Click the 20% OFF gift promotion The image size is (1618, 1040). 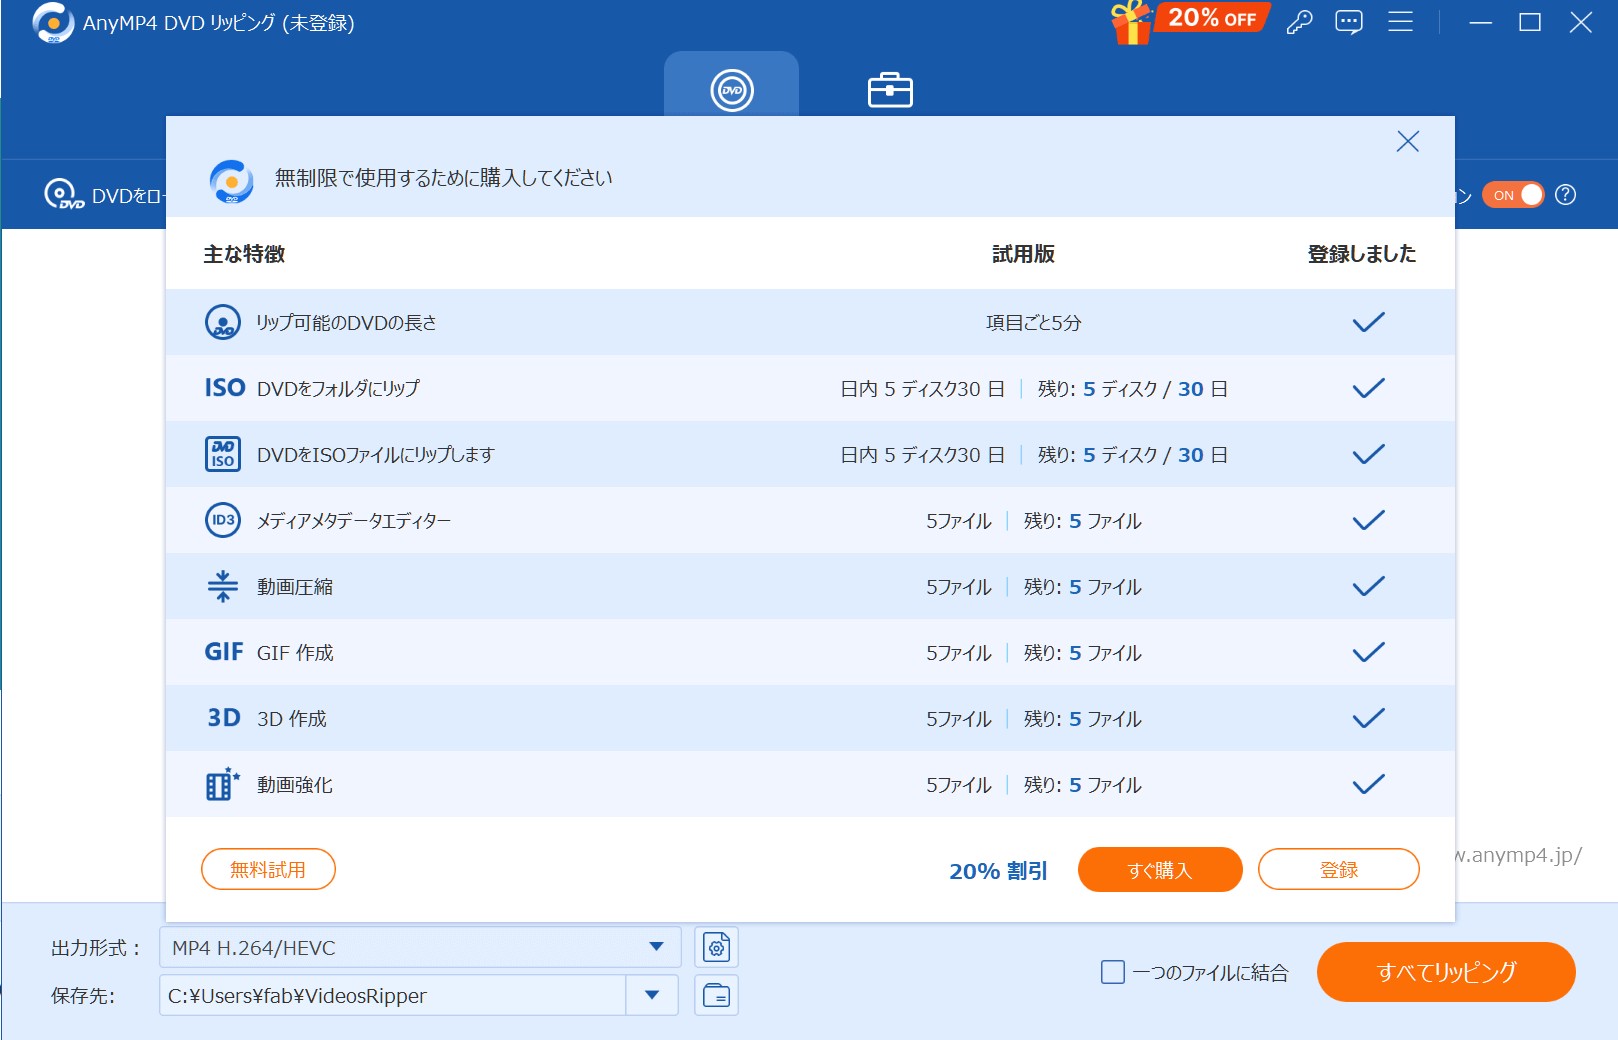pos(1190,21)
